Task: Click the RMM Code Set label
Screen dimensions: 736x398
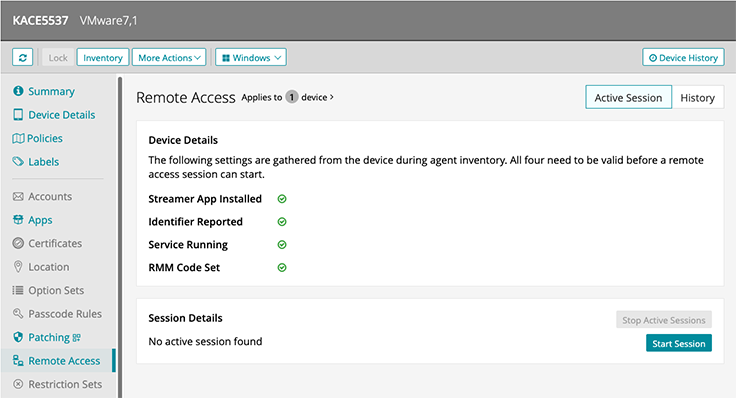Action: 184,268
